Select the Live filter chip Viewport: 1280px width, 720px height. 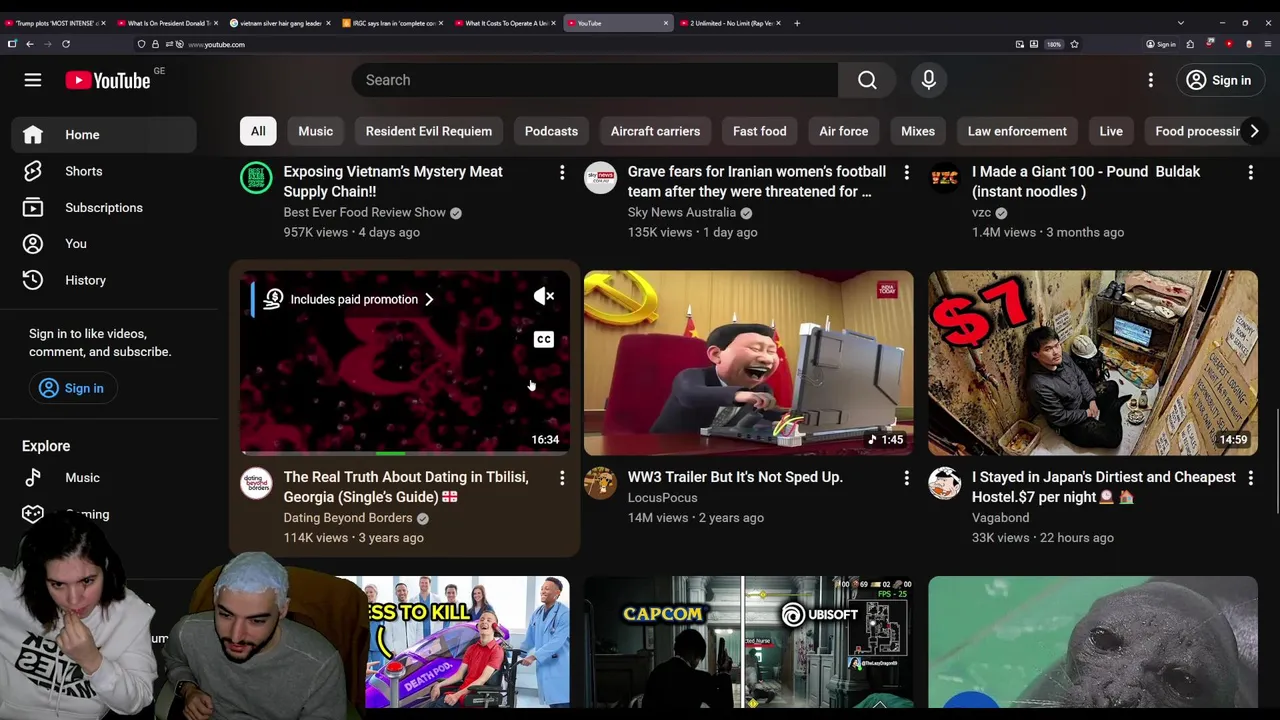point(1111,131)
